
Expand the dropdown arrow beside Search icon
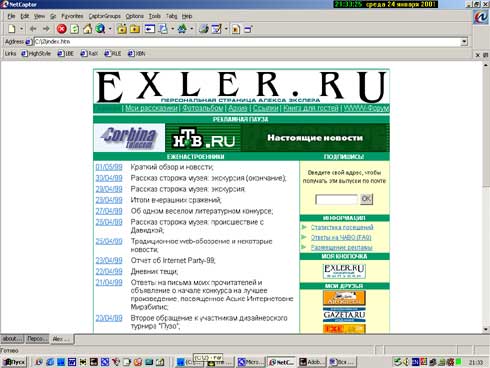(110, 29)
